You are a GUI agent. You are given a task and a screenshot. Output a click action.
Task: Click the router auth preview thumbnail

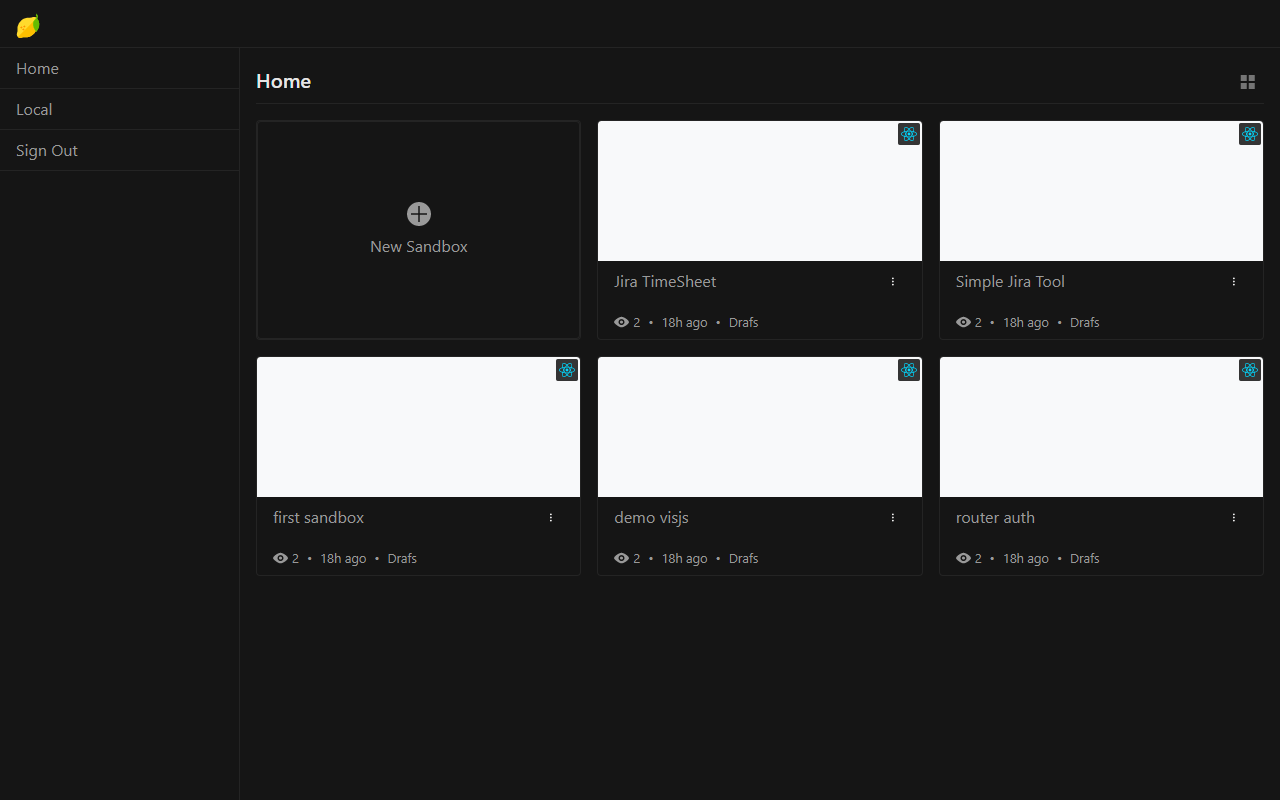(x=1101, y=427)
